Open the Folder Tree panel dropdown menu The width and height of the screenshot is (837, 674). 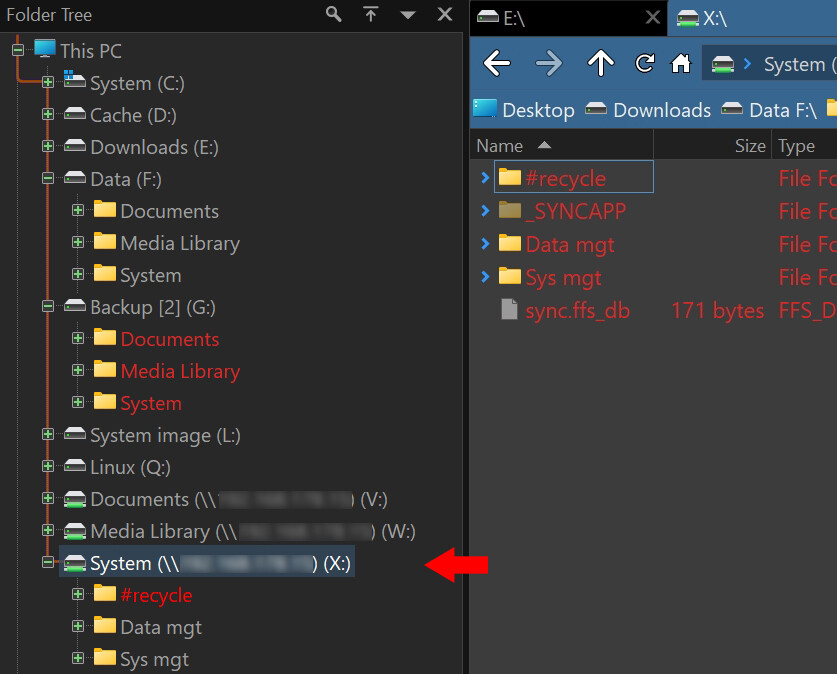click(408, 15)
